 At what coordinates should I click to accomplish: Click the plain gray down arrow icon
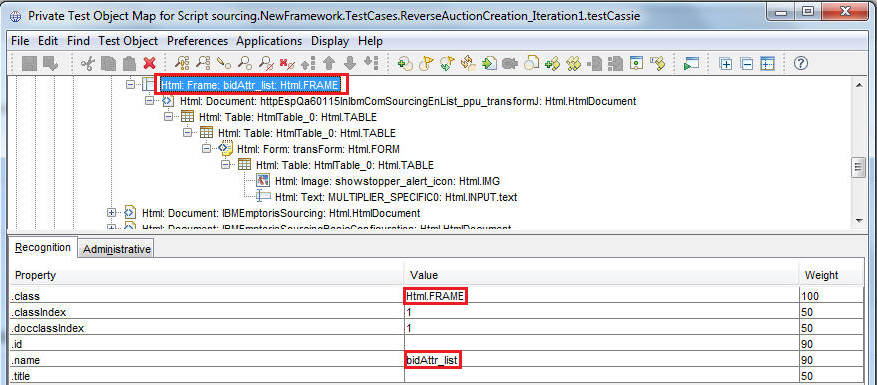350,63
